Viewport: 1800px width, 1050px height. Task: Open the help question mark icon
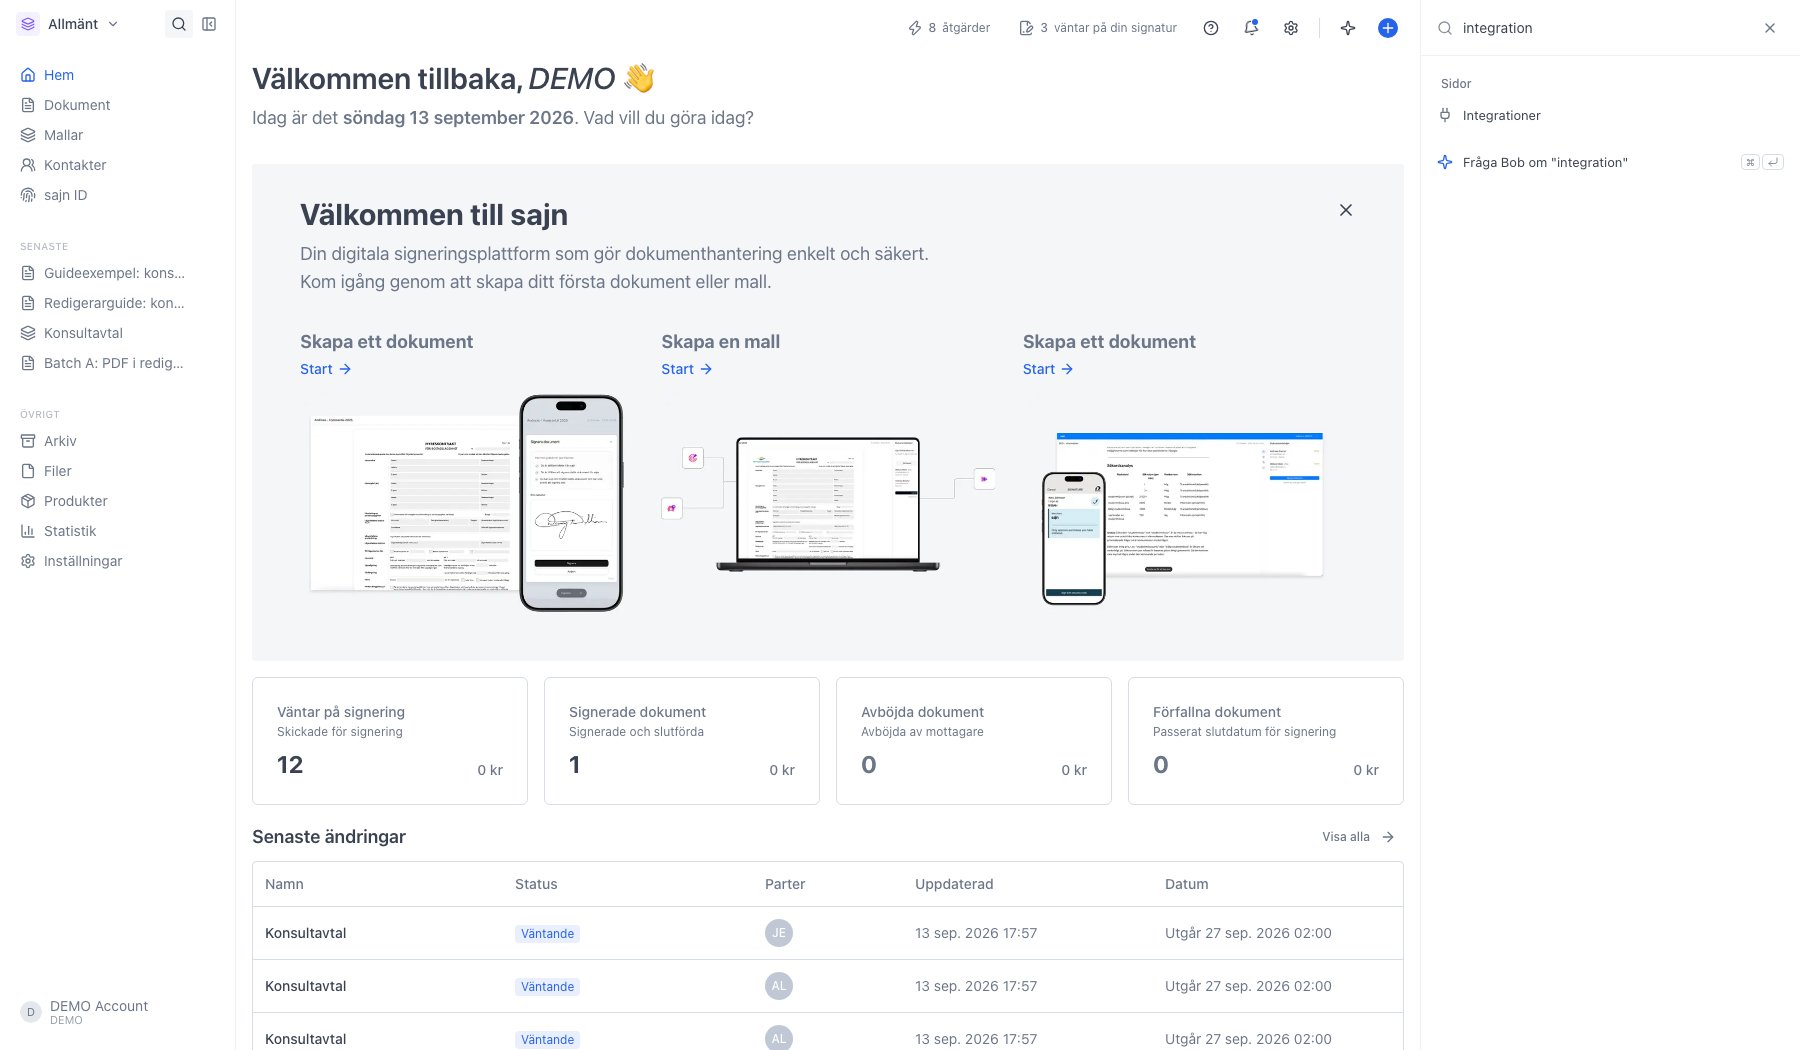click(1211, 28)
